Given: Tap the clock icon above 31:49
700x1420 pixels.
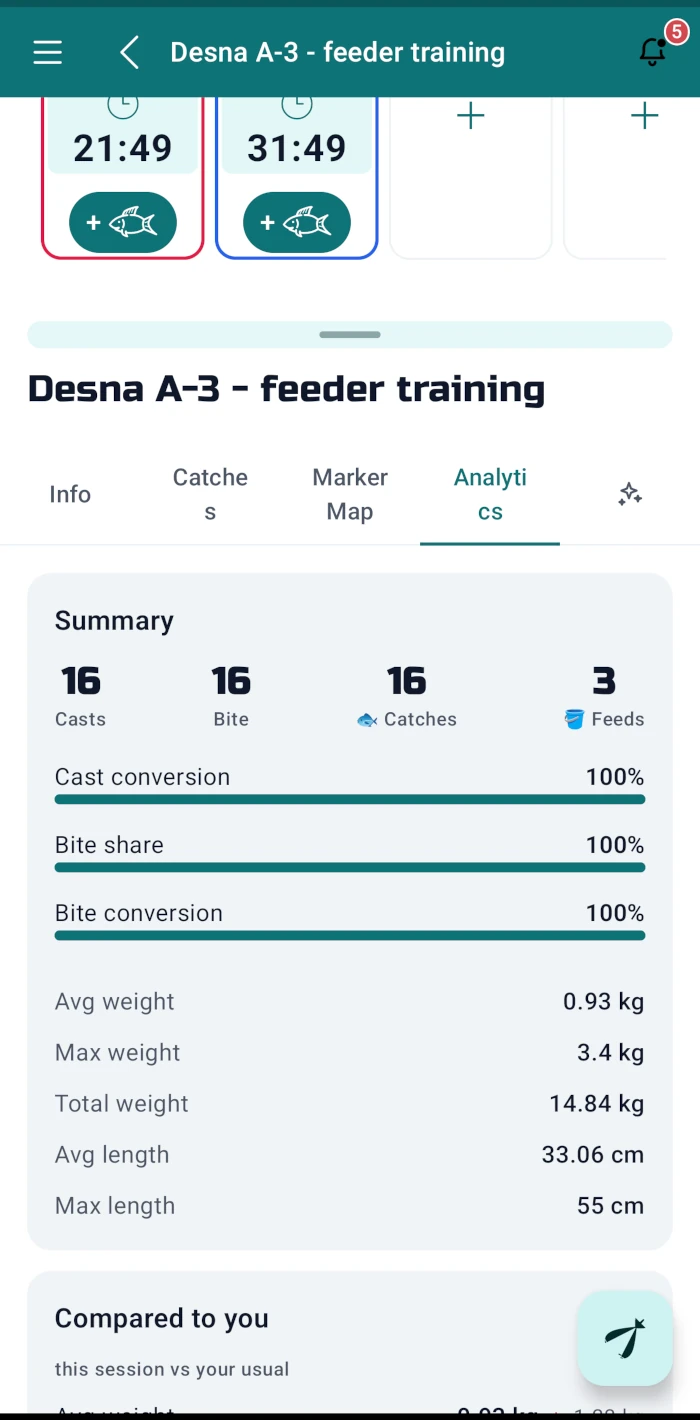Looking at the screenshot, I should [297, 103].
